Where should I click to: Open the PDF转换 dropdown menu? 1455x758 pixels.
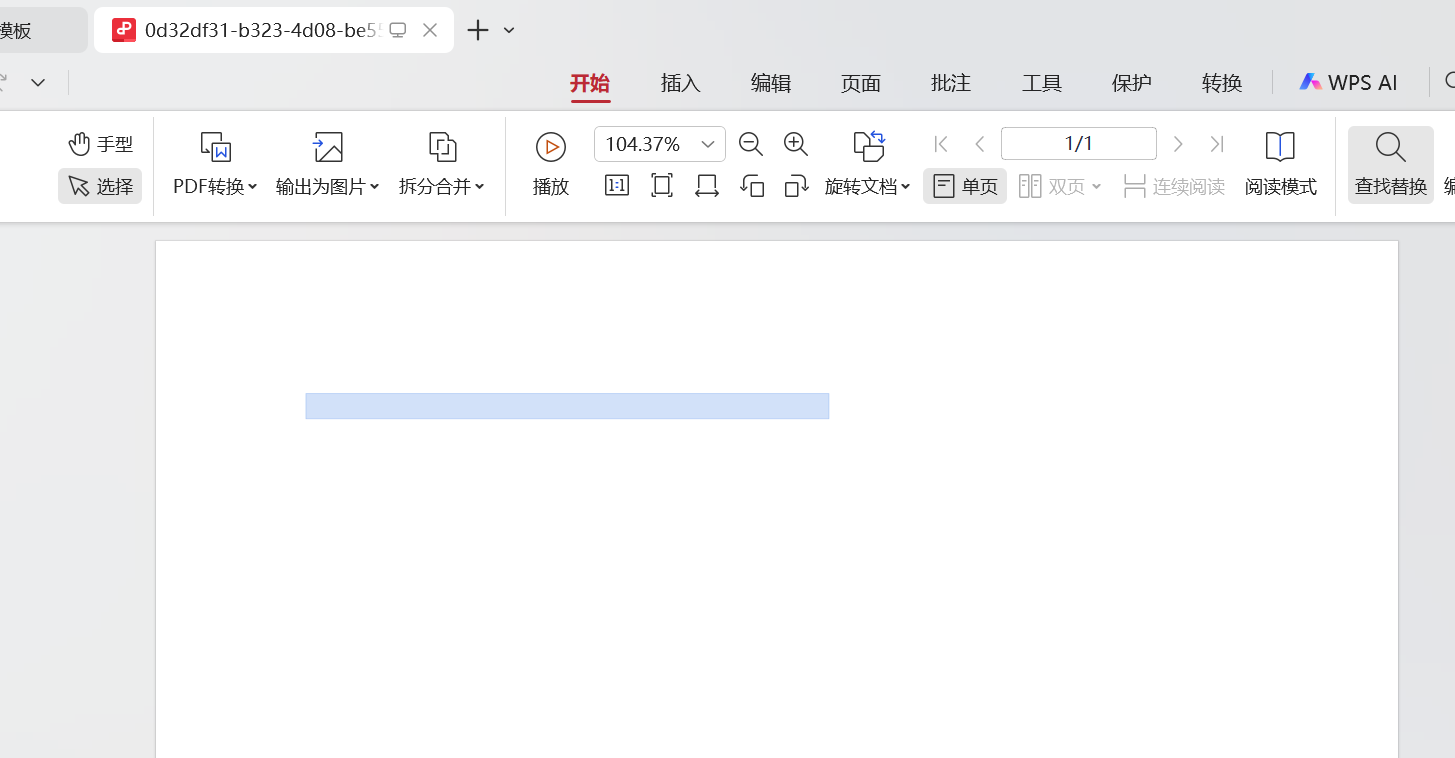[x=215, y=186]
